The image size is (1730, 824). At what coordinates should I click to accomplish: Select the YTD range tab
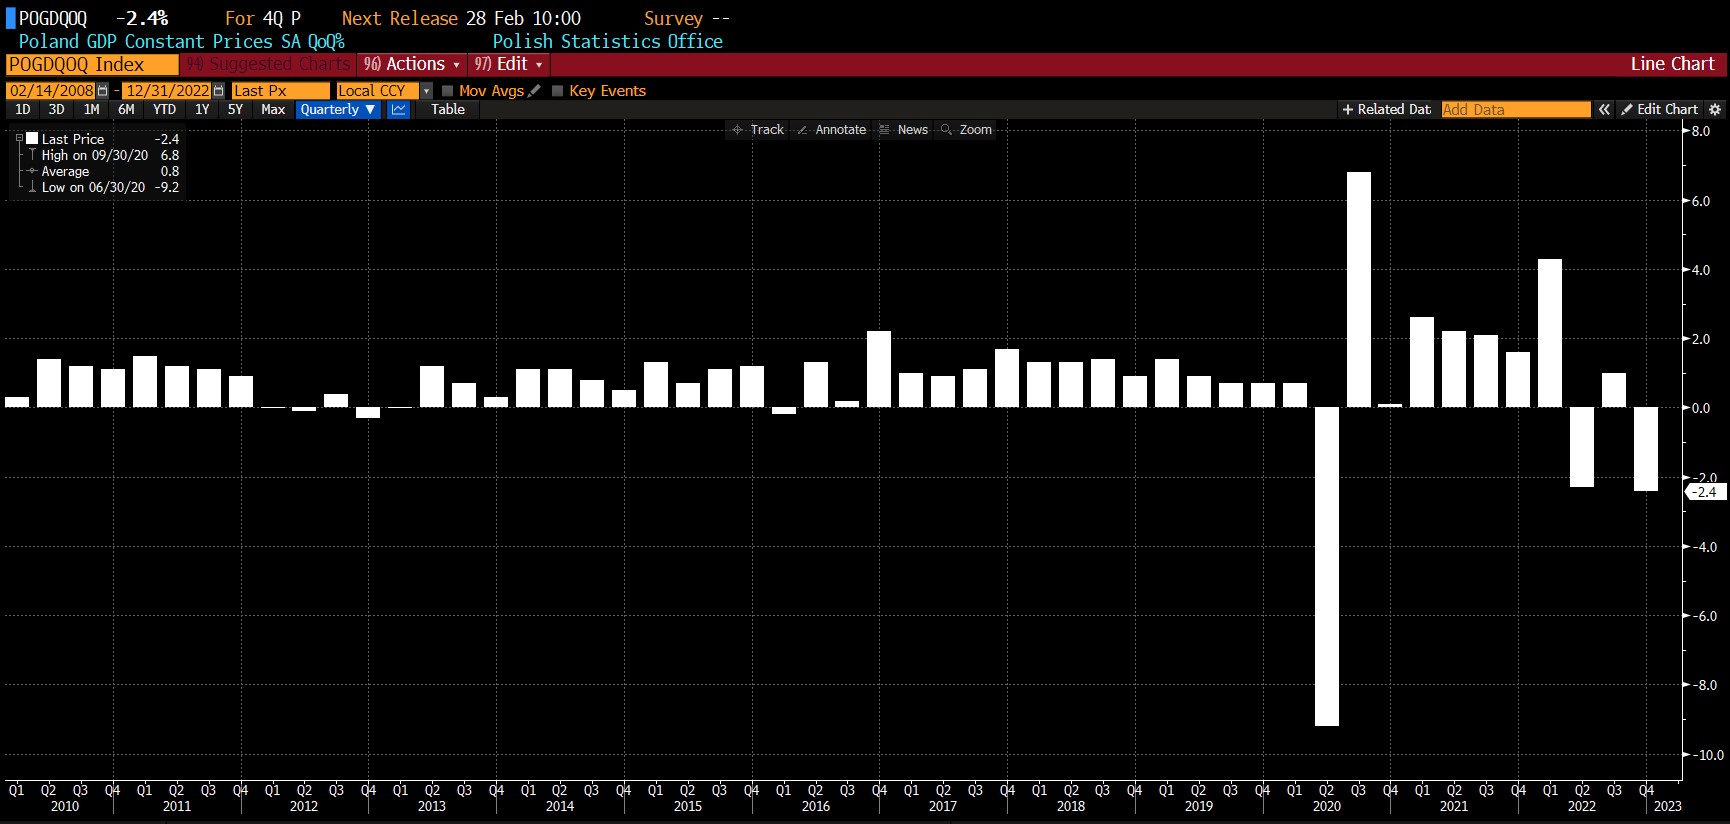[164, 110]
